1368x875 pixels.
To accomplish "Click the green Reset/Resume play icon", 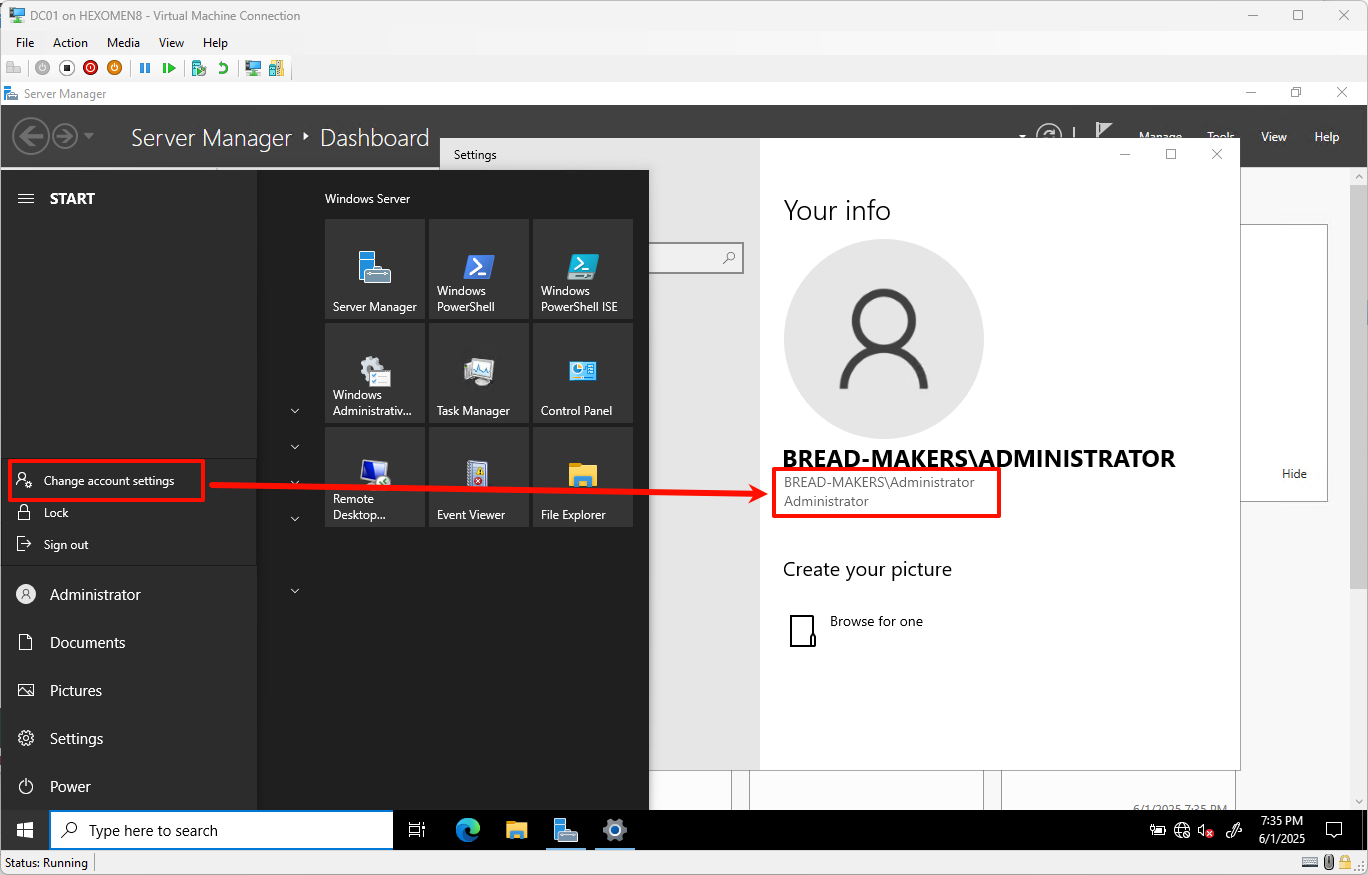I will 169,68.
